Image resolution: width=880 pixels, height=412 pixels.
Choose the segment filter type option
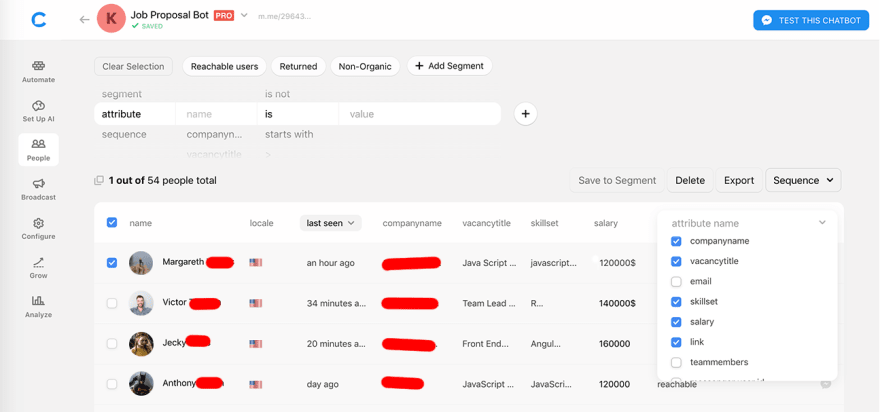122,94
